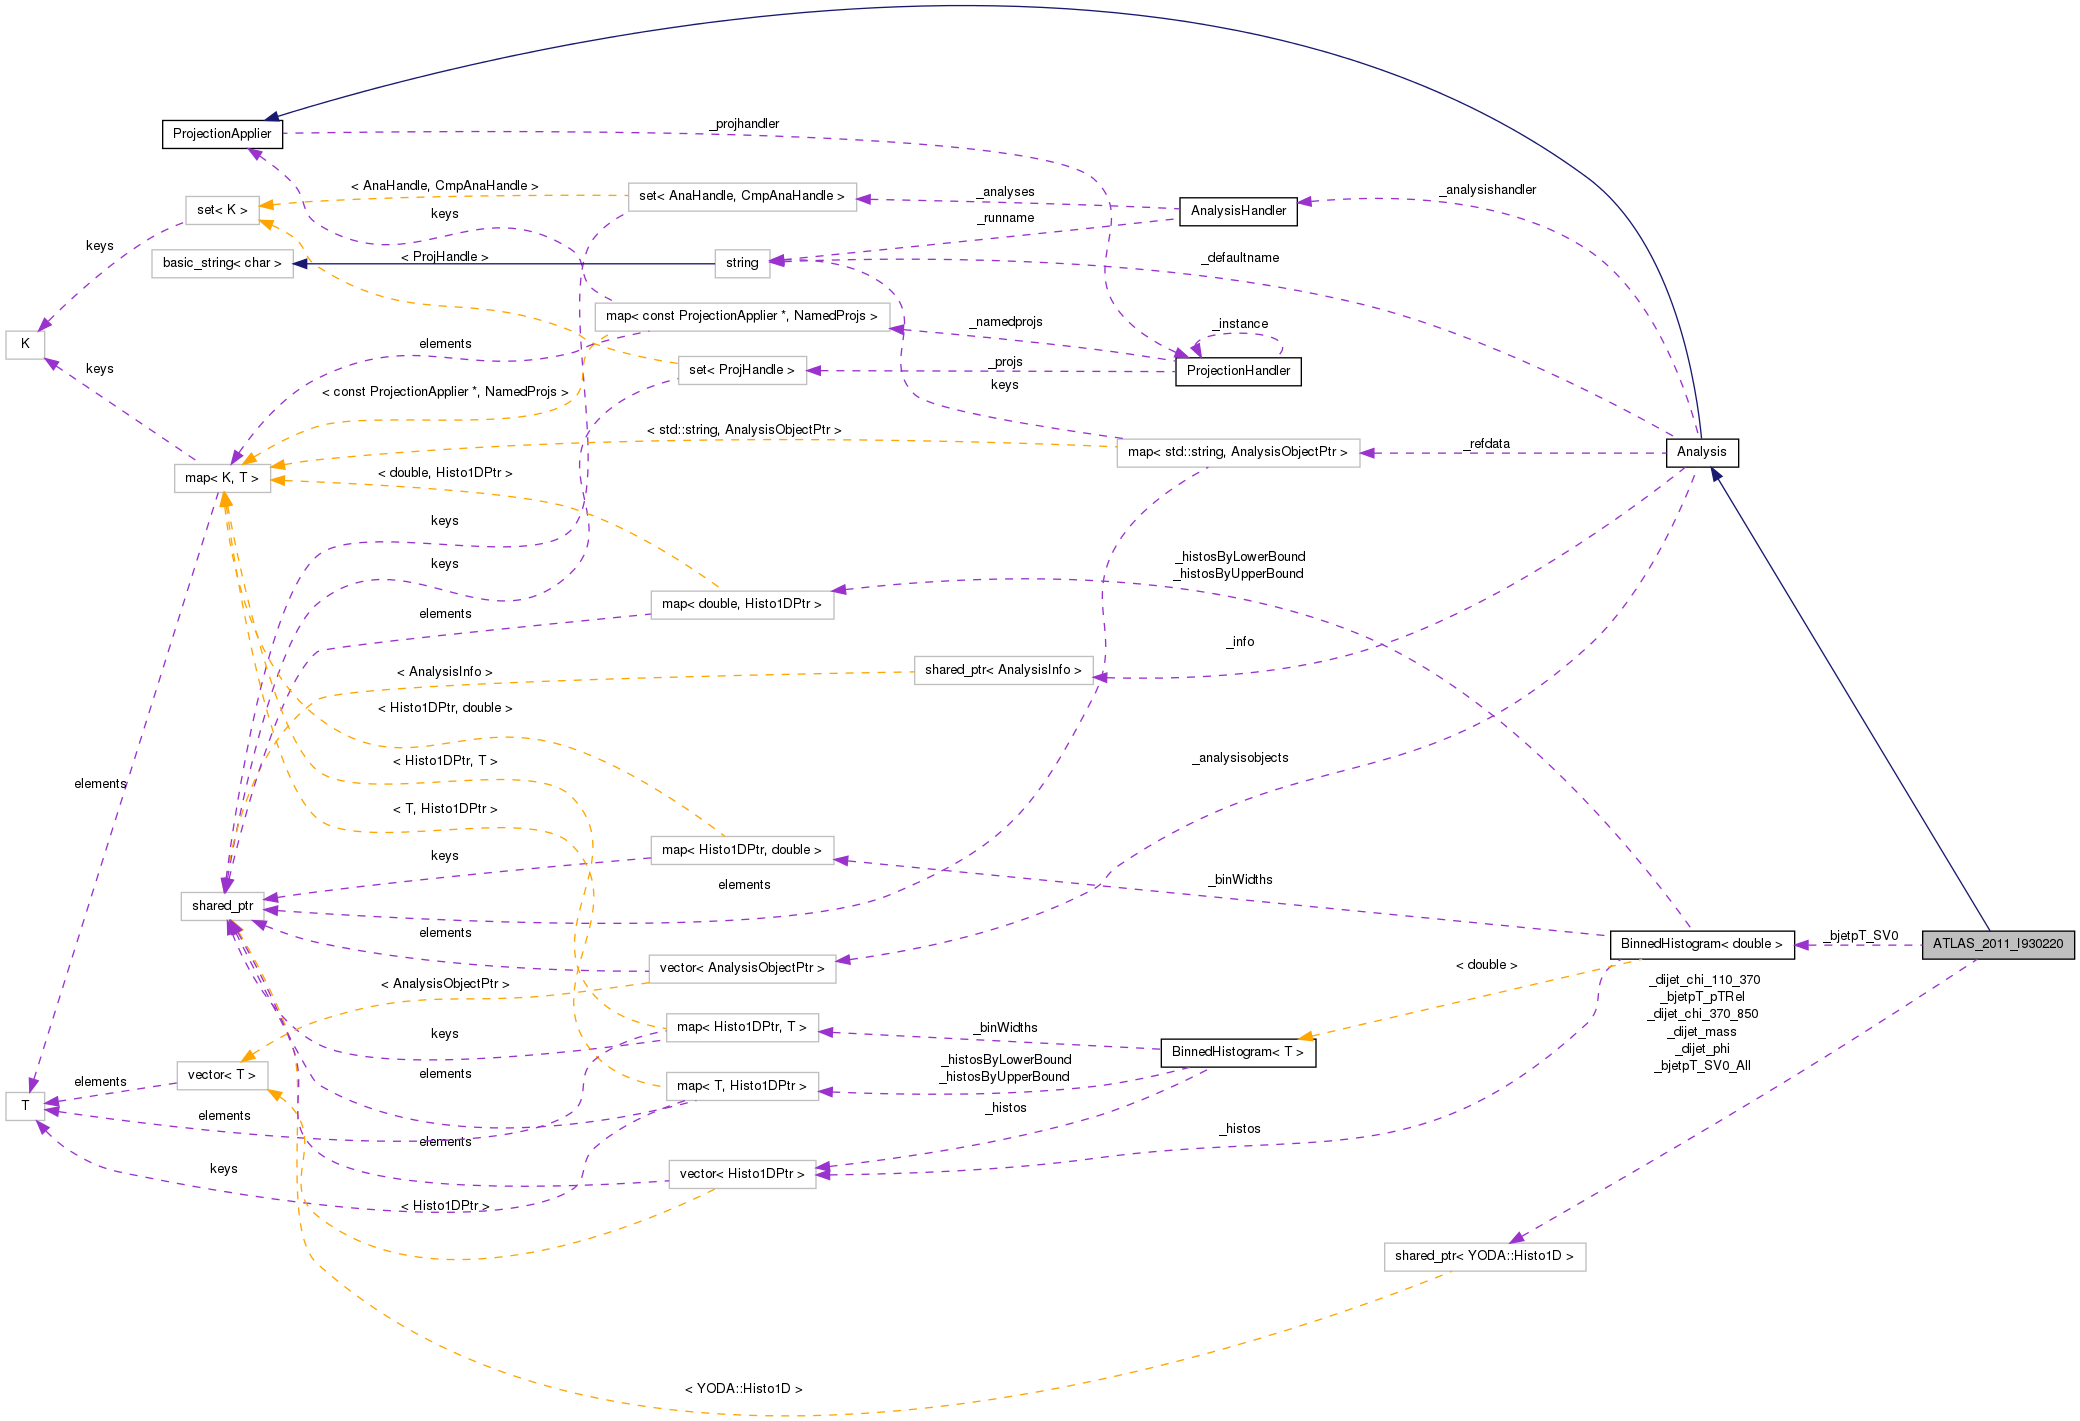Click the _instance edge label
The image size is (2080, 1421).
click(1240, 324)
